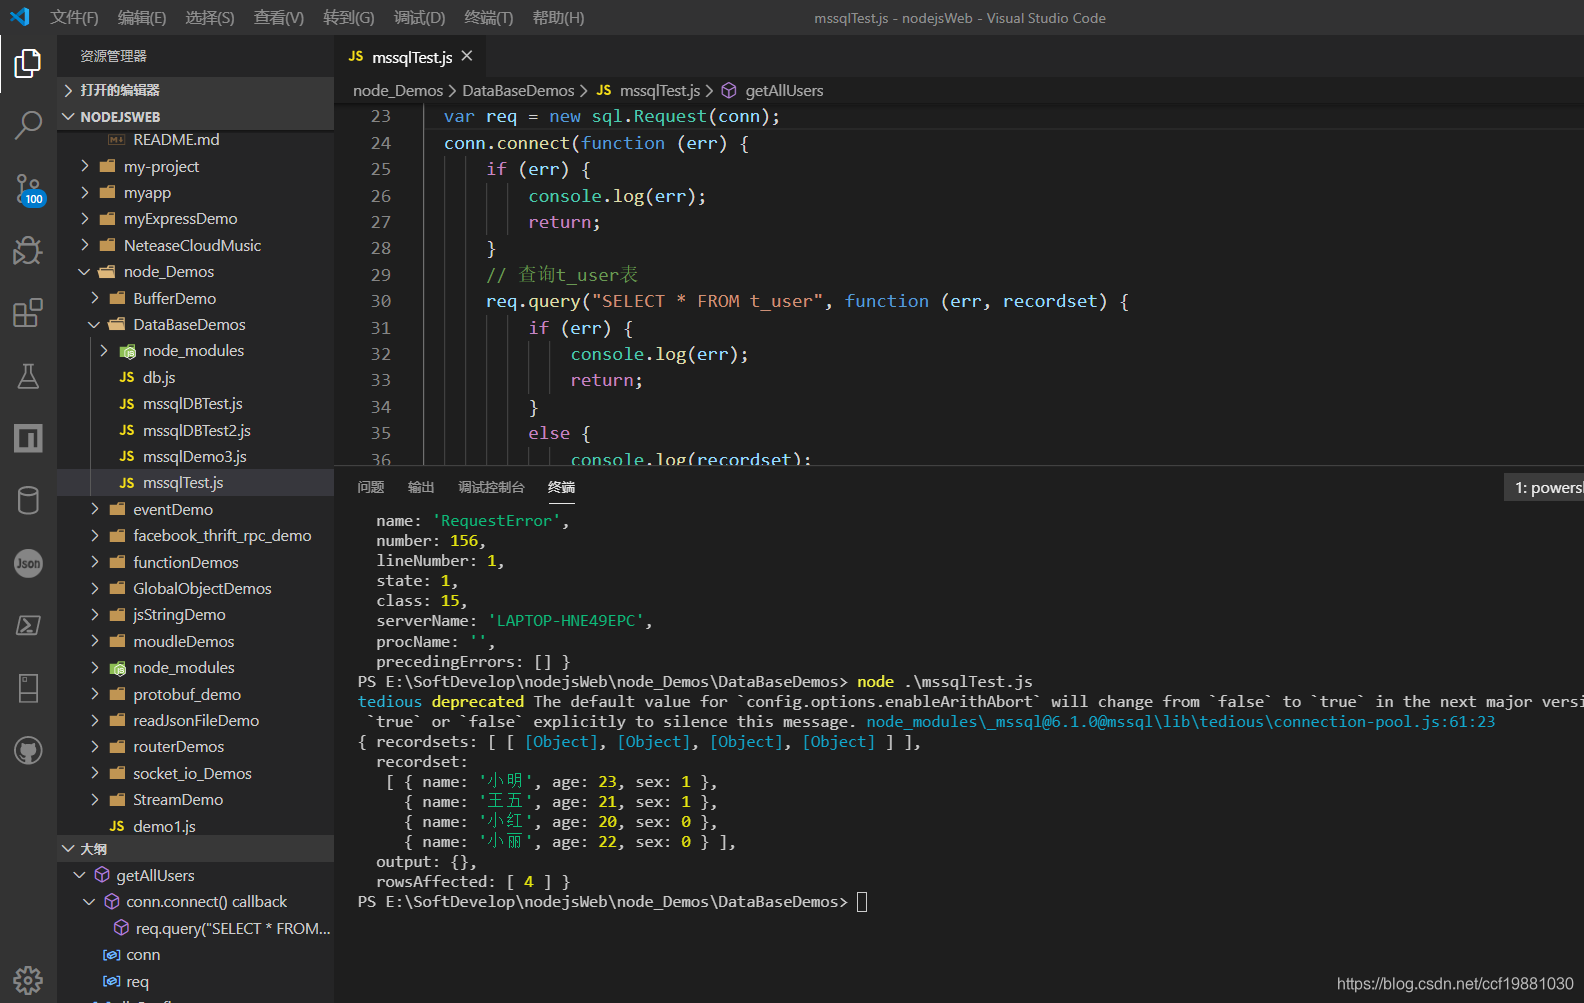Viewport: 1584px width, 1003px height.
Task: Select mssqlTest.js in the file tree
Action: click(x=195, y=483)
